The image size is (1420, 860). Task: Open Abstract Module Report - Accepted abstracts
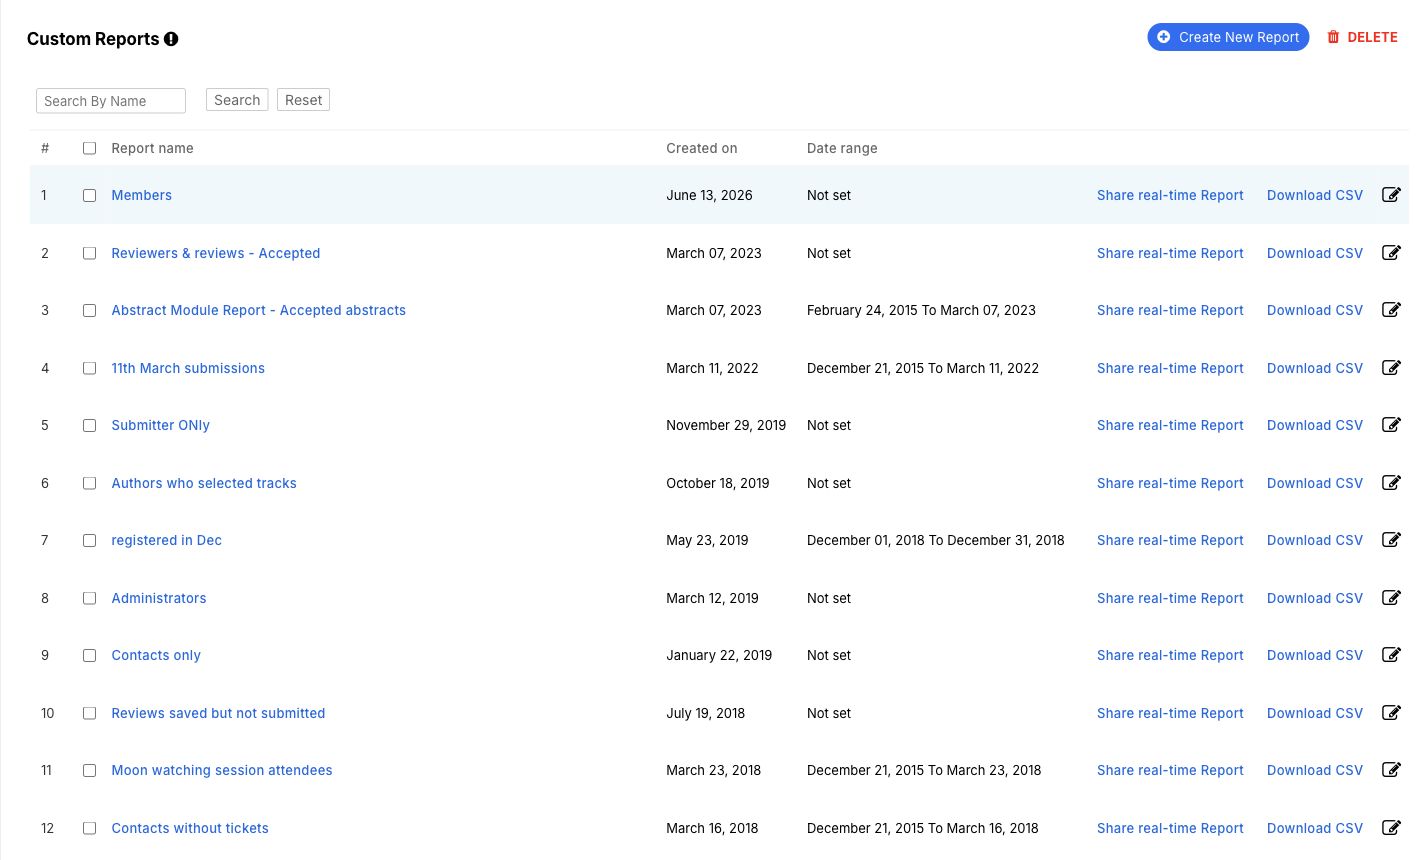[x=259, y=310]
